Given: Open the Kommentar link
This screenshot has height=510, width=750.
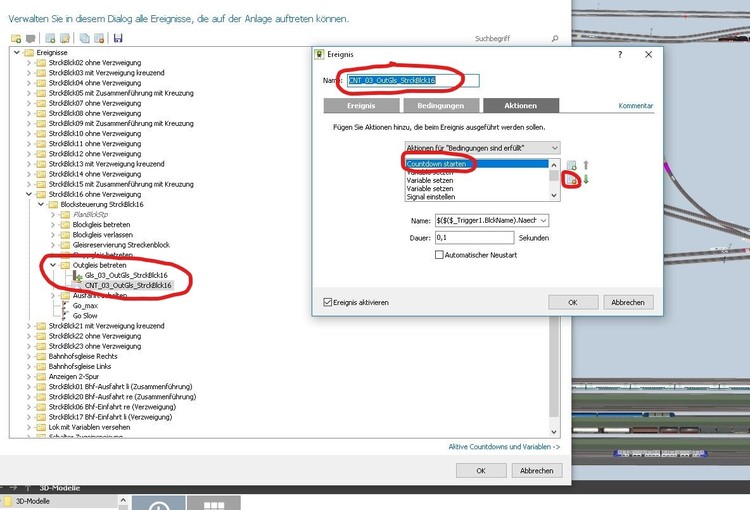Looking at the screenshot, I should (636, 106).
